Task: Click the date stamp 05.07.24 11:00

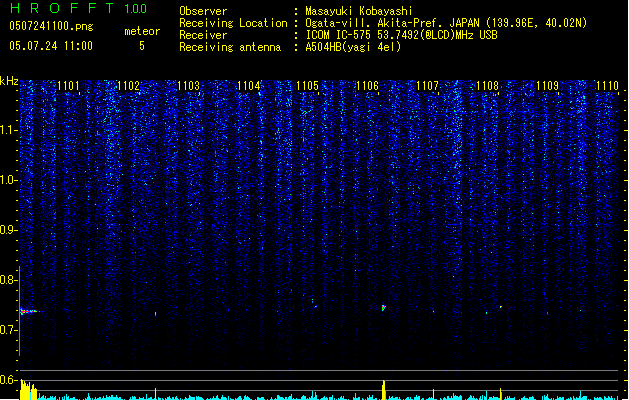Action: (x=51, y=46)
